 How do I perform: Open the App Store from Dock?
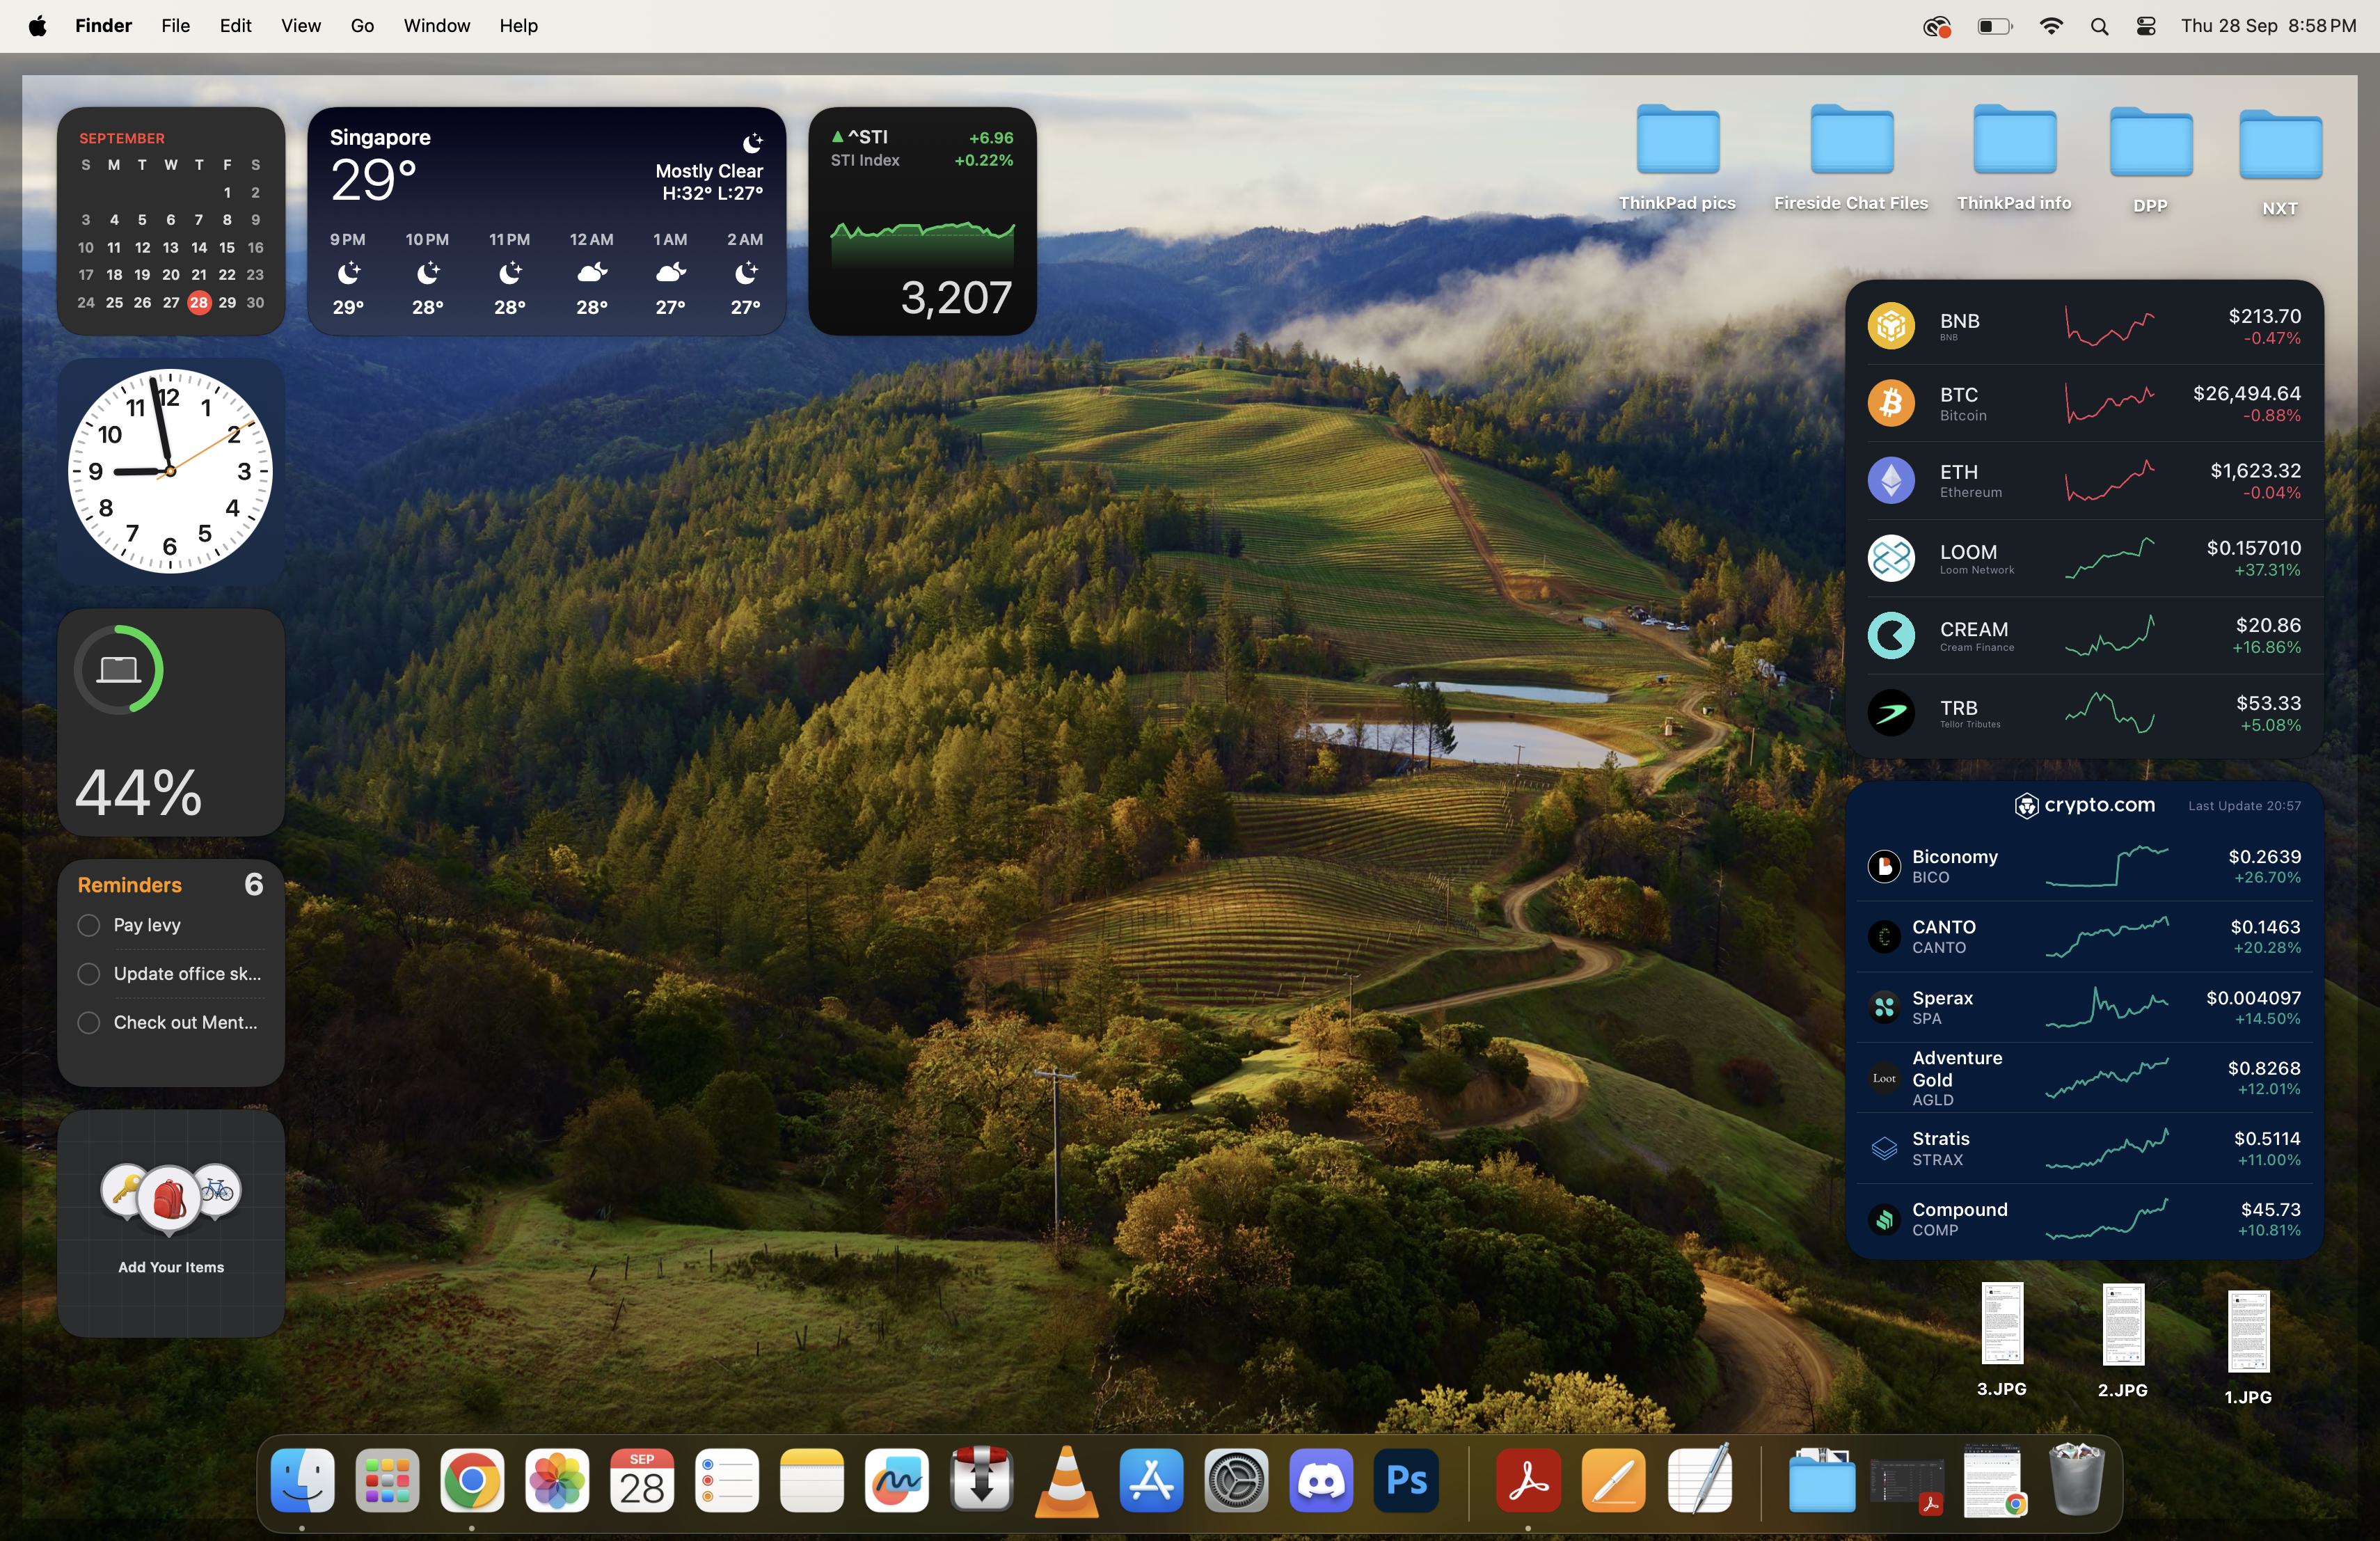point(1152,1480)
